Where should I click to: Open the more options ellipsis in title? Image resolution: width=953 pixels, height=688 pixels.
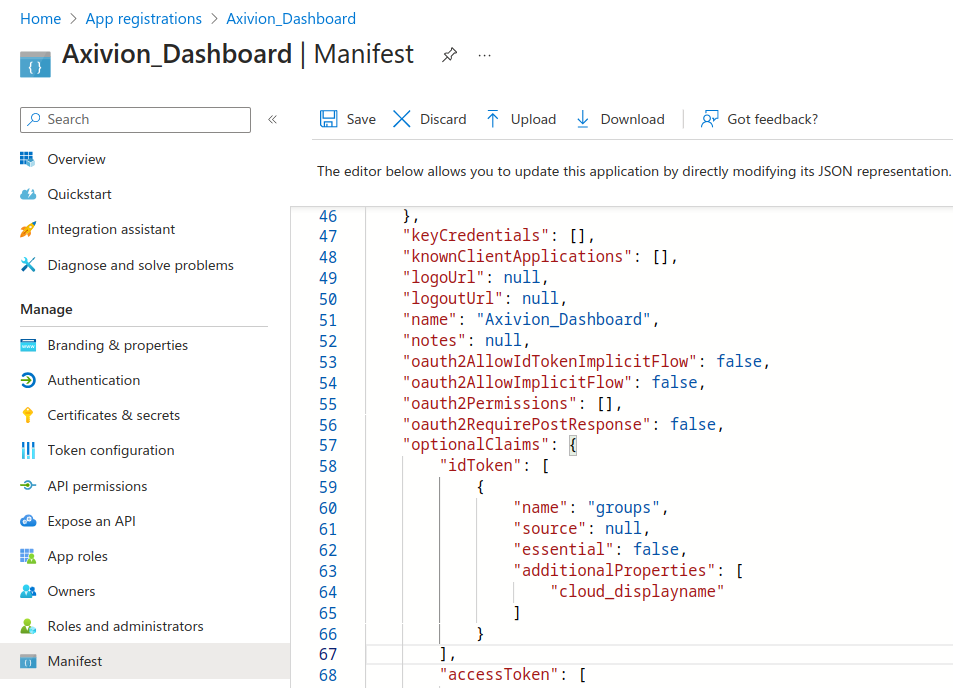pyautogui.click(x=484, y=55)
